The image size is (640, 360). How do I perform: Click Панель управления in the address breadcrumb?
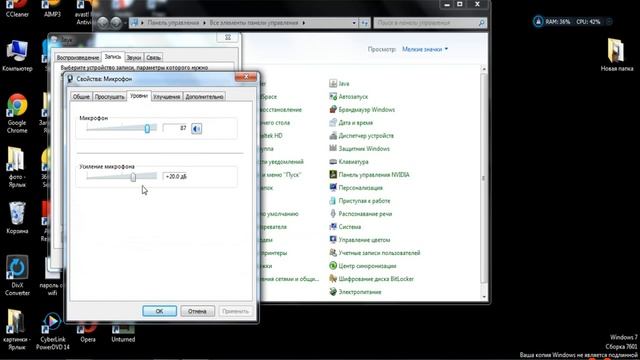pos(173,23)
